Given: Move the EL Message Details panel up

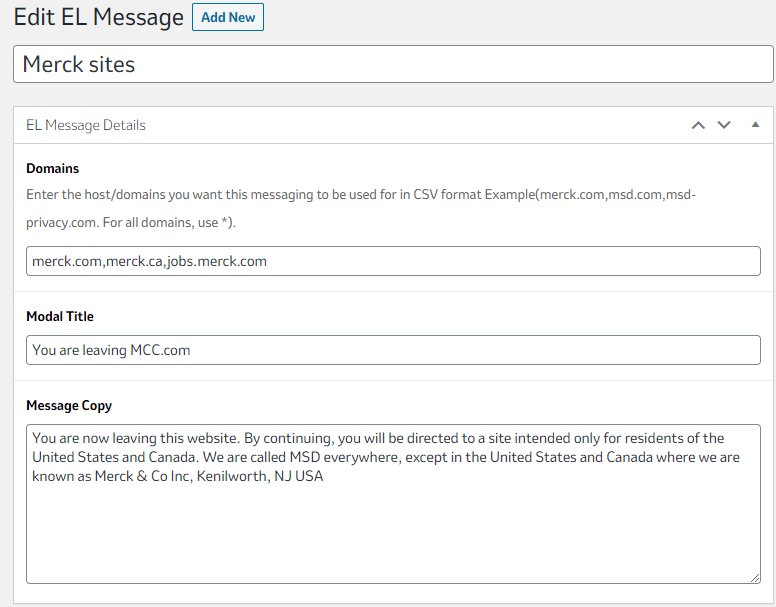Looking at the screenshot, I should [698, 125].
